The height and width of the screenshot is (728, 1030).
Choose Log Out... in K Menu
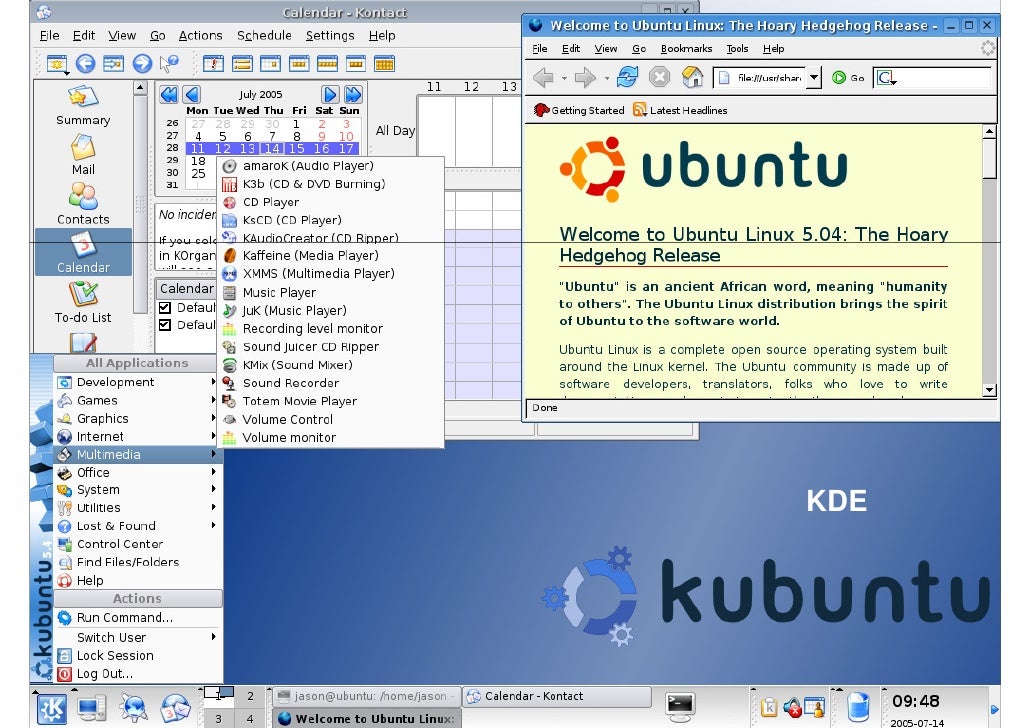(137, 673)
